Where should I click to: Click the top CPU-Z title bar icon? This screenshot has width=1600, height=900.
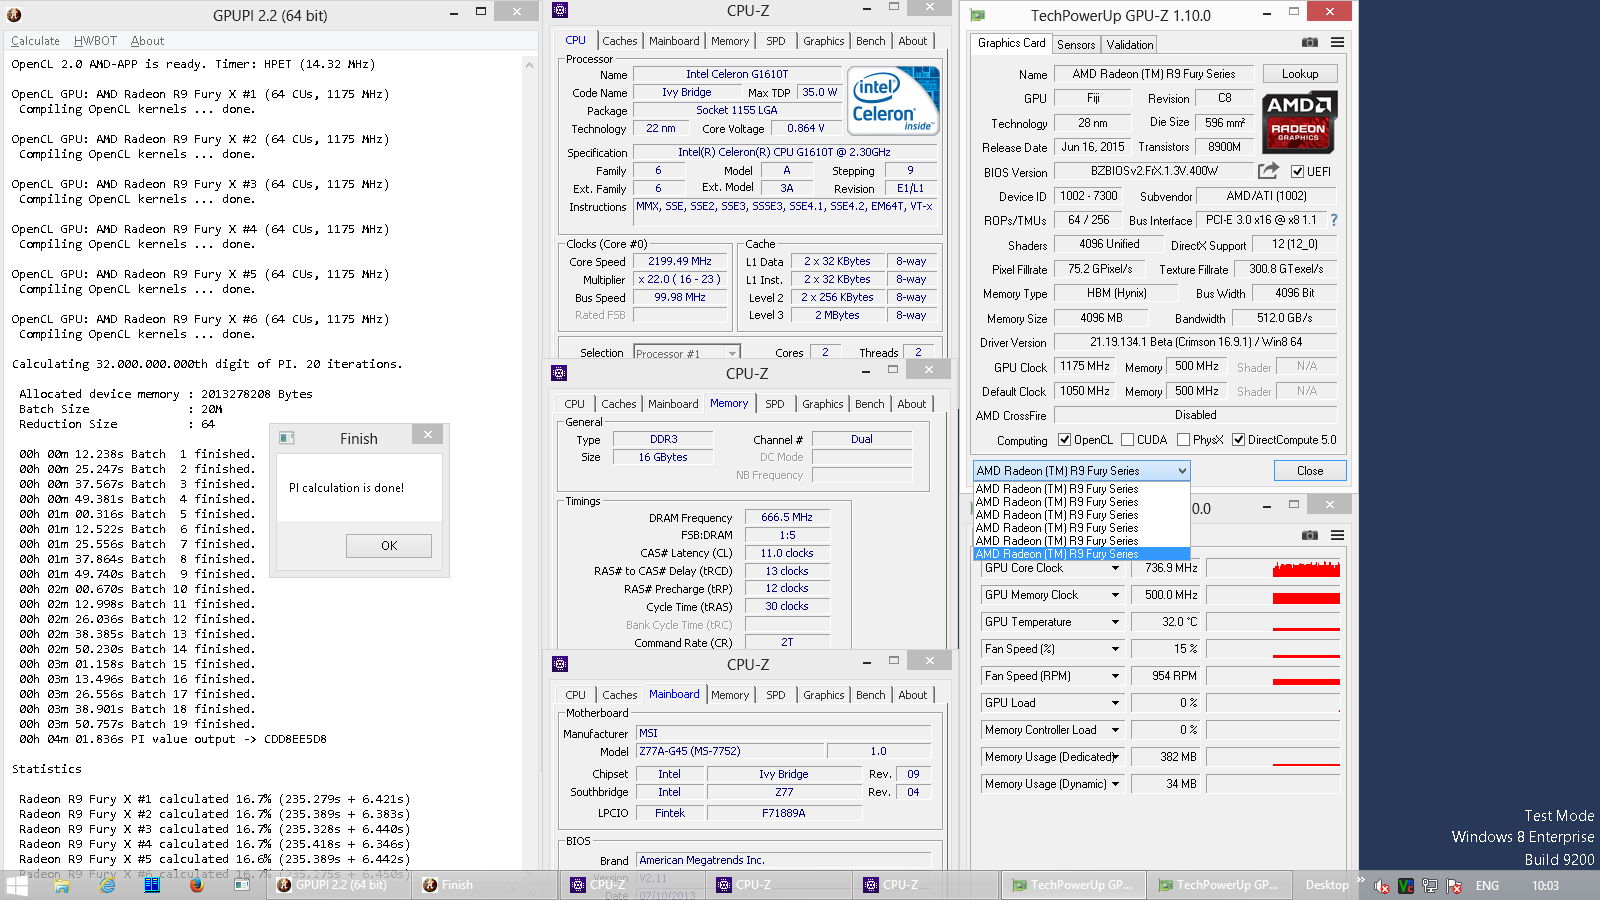click(559, 10)
